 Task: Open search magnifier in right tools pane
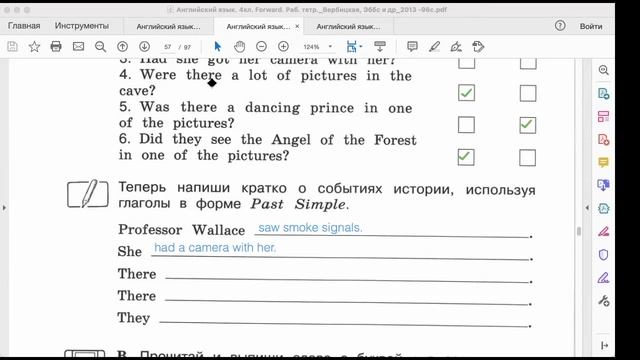click(x=604, y=70)
